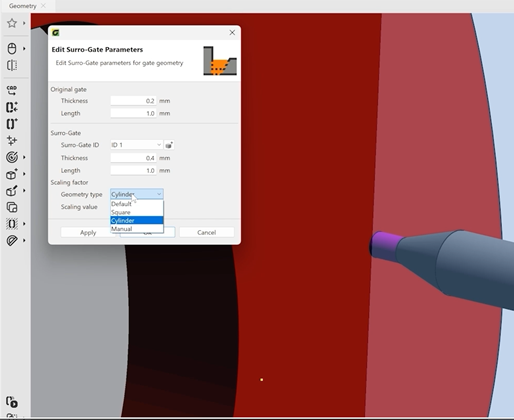Open the target/gate location tool icon
Screen dimensions: 514x420
(12, 157)
